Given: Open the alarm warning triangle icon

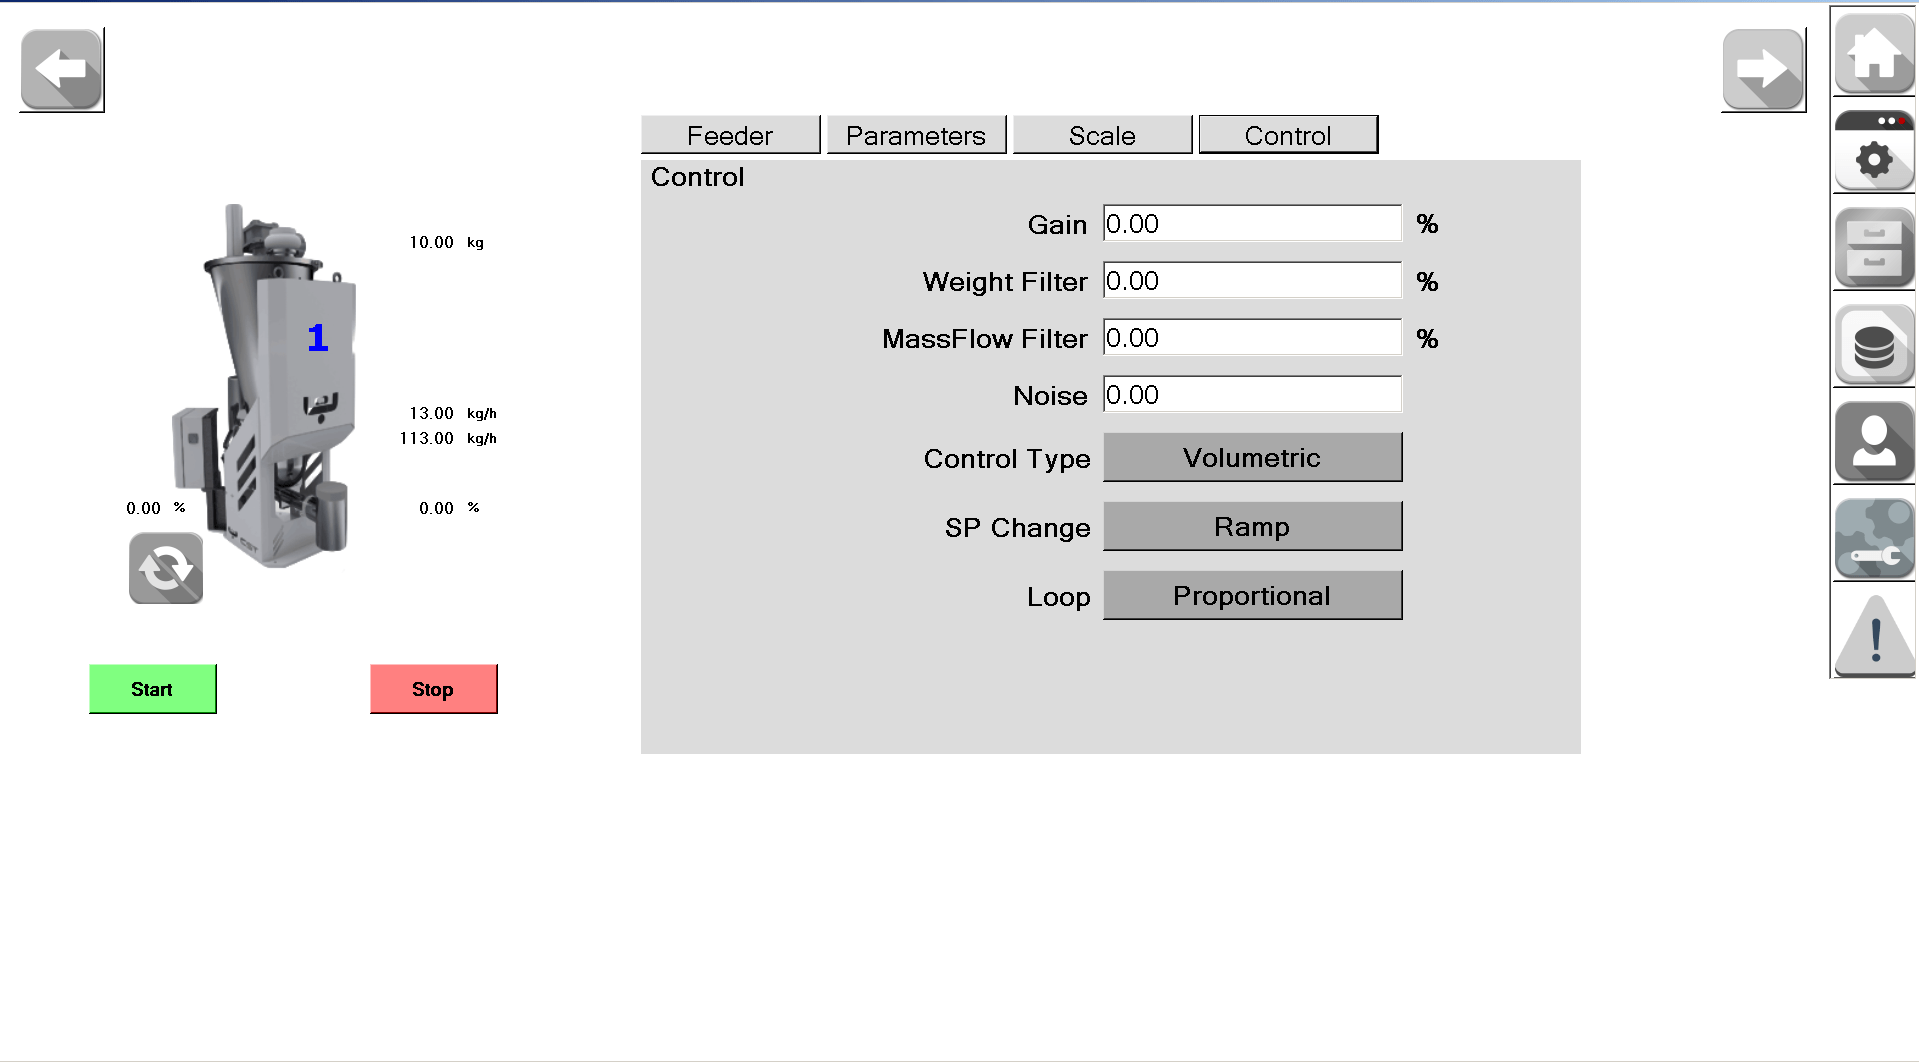Looking at the screenshot, I should pos(1874,635).
